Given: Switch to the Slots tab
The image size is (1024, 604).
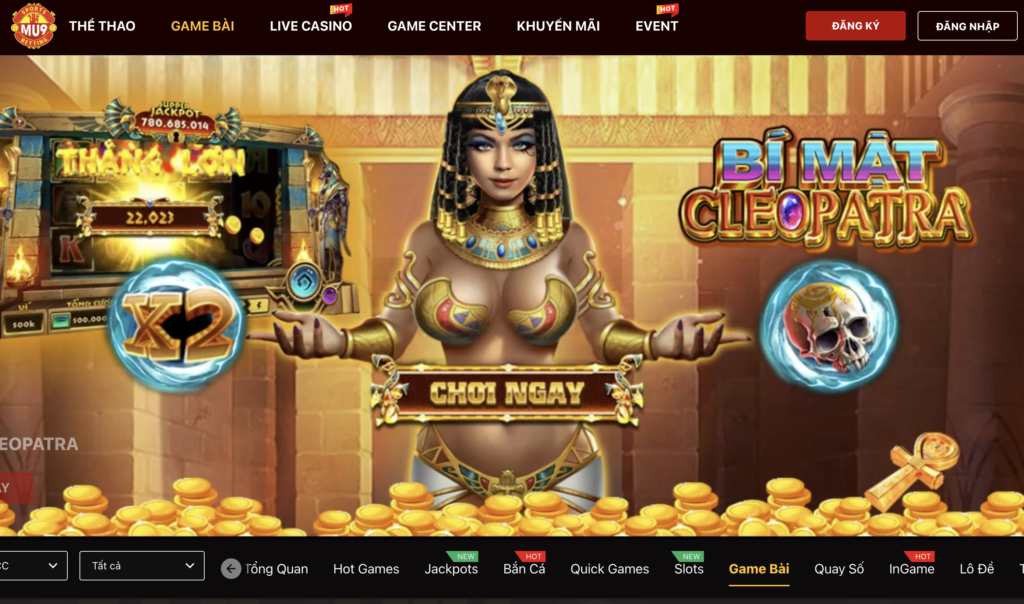Looking at the screenshot, I should click(689, 569).
